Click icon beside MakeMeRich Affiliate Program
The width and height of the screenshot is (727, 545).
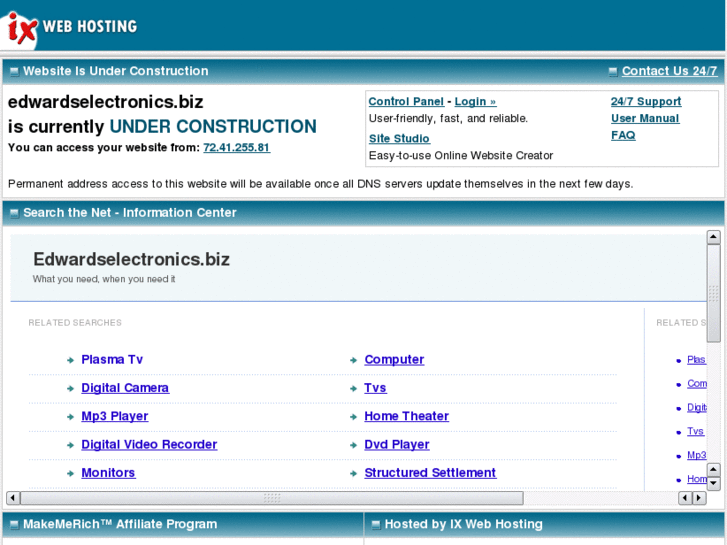click(14, 525)
